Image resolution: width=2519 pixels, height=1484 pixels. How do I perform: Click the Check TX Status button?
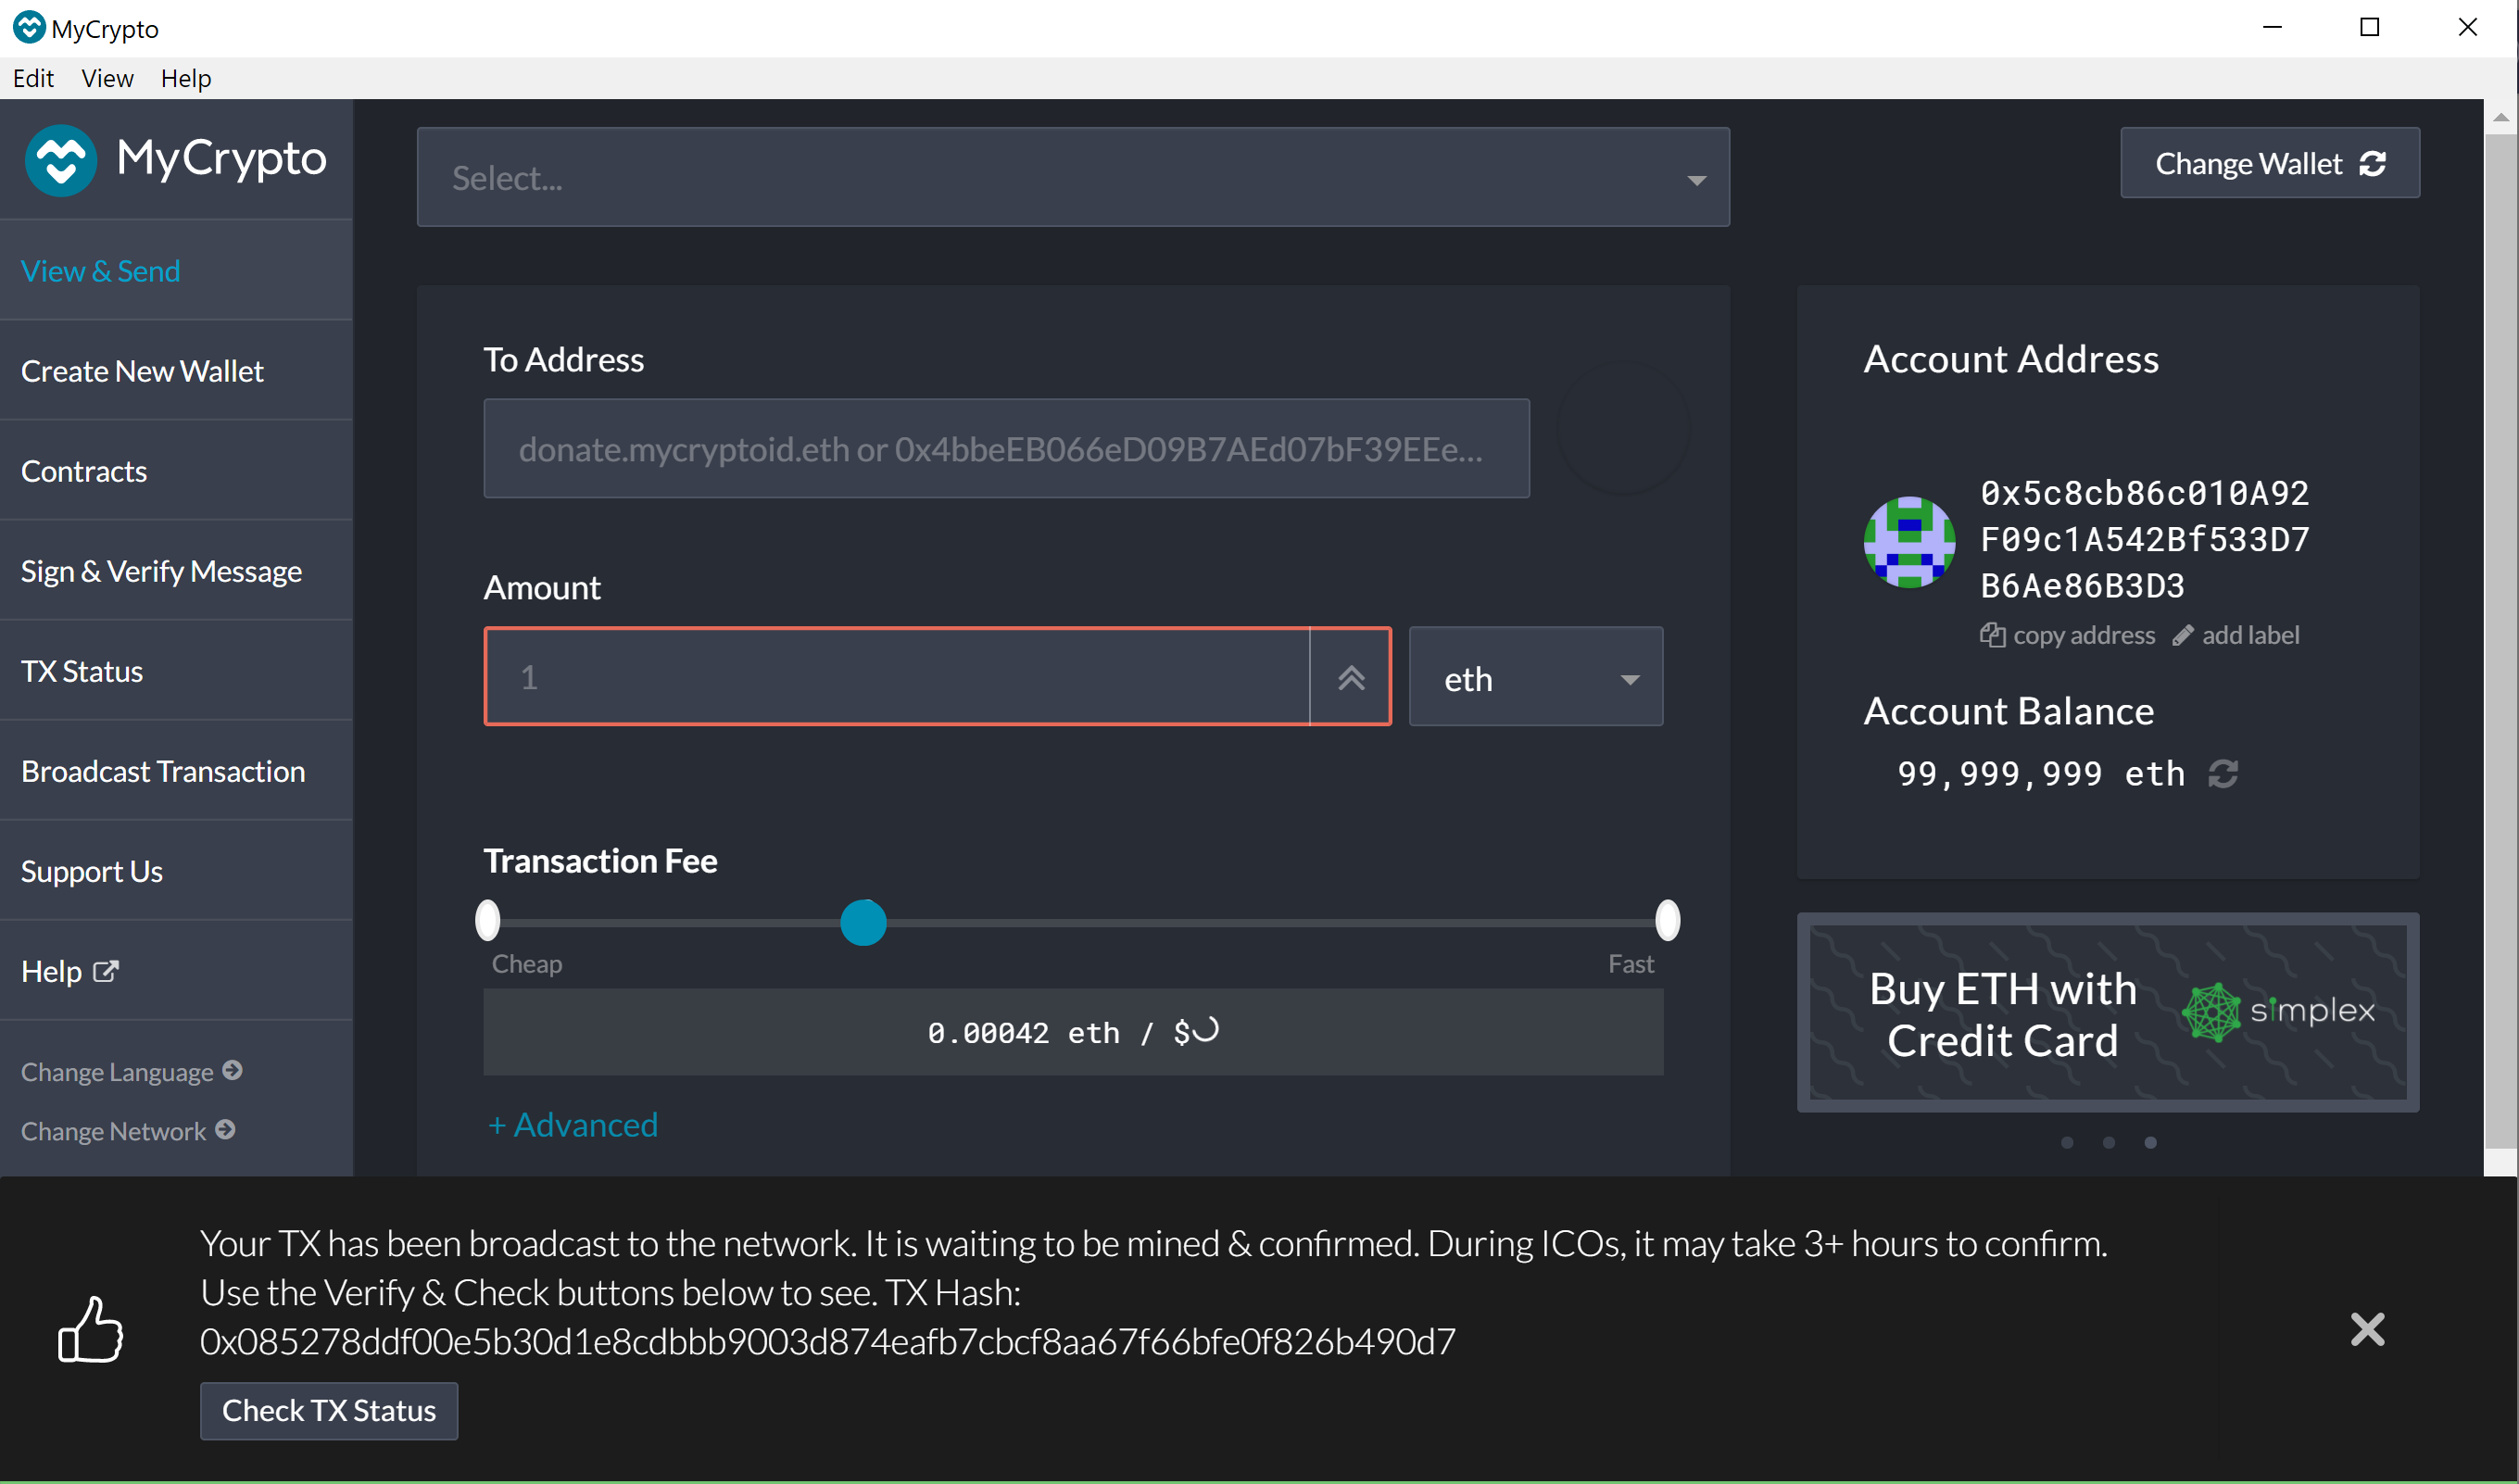328,1410
